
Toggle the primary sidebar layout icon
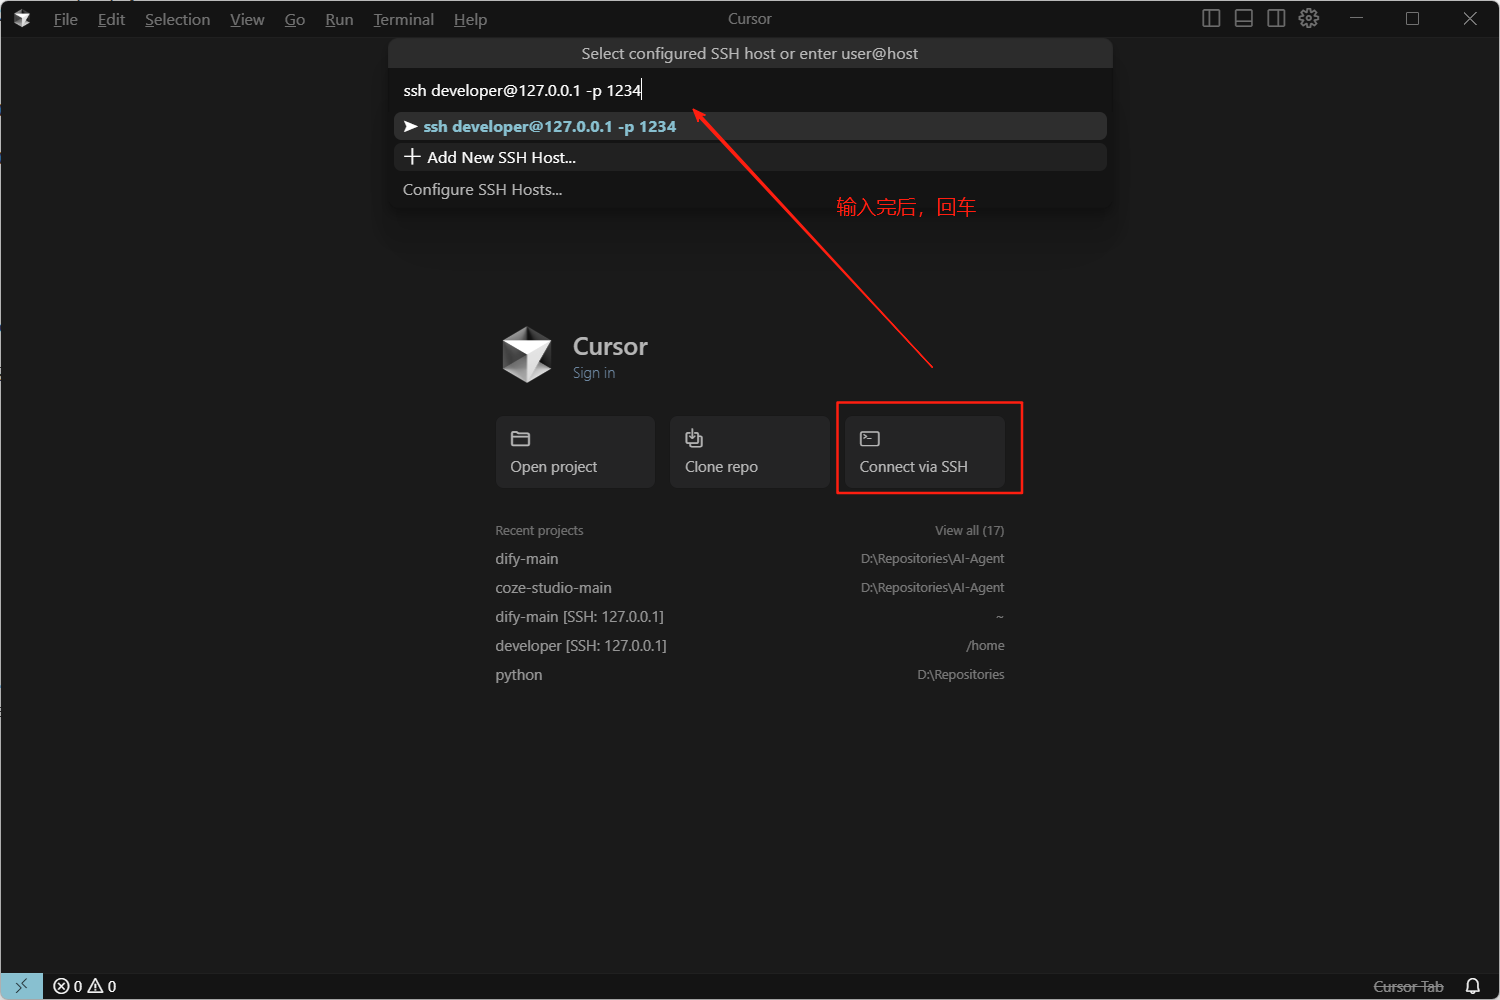1211,18
